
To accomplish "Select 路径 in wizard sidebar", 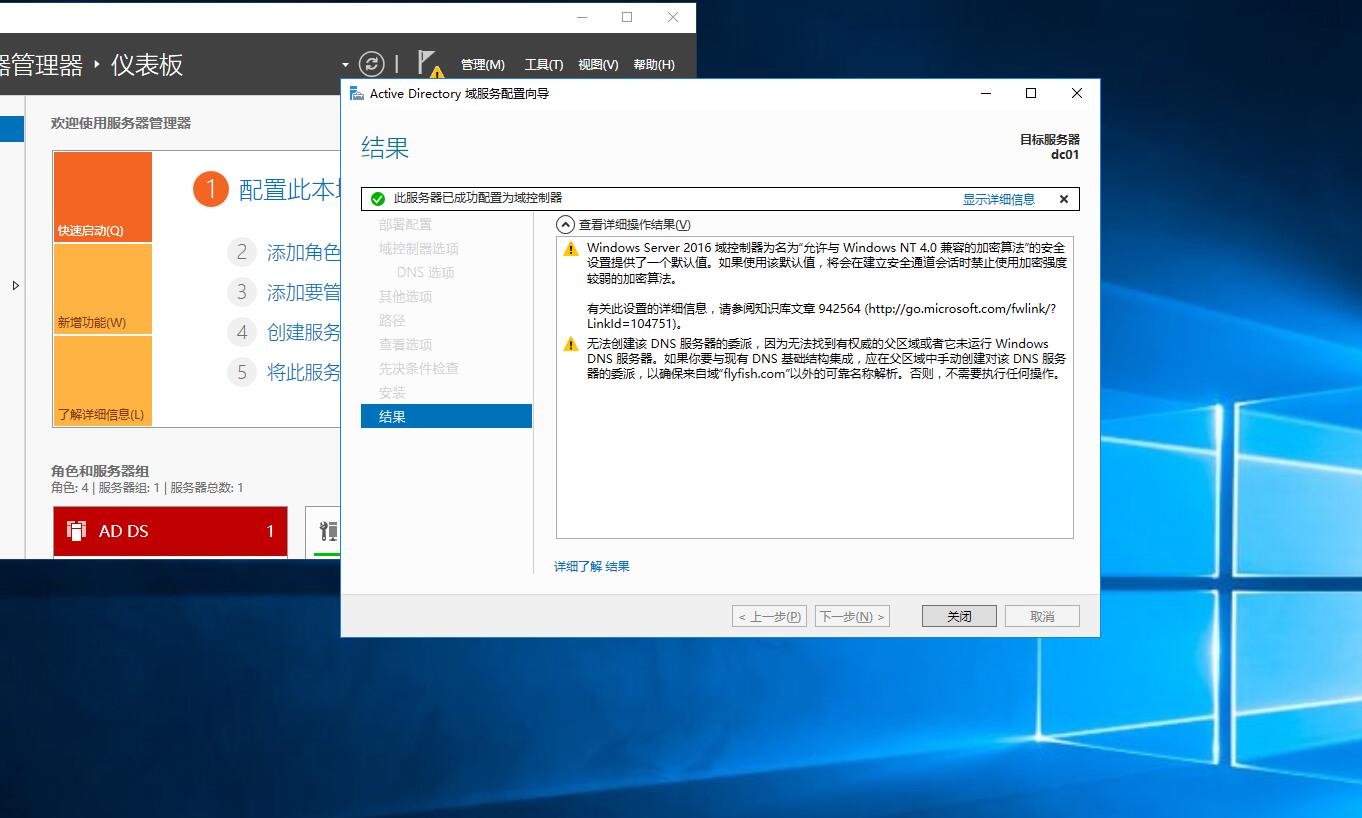I will click(392, 320).
